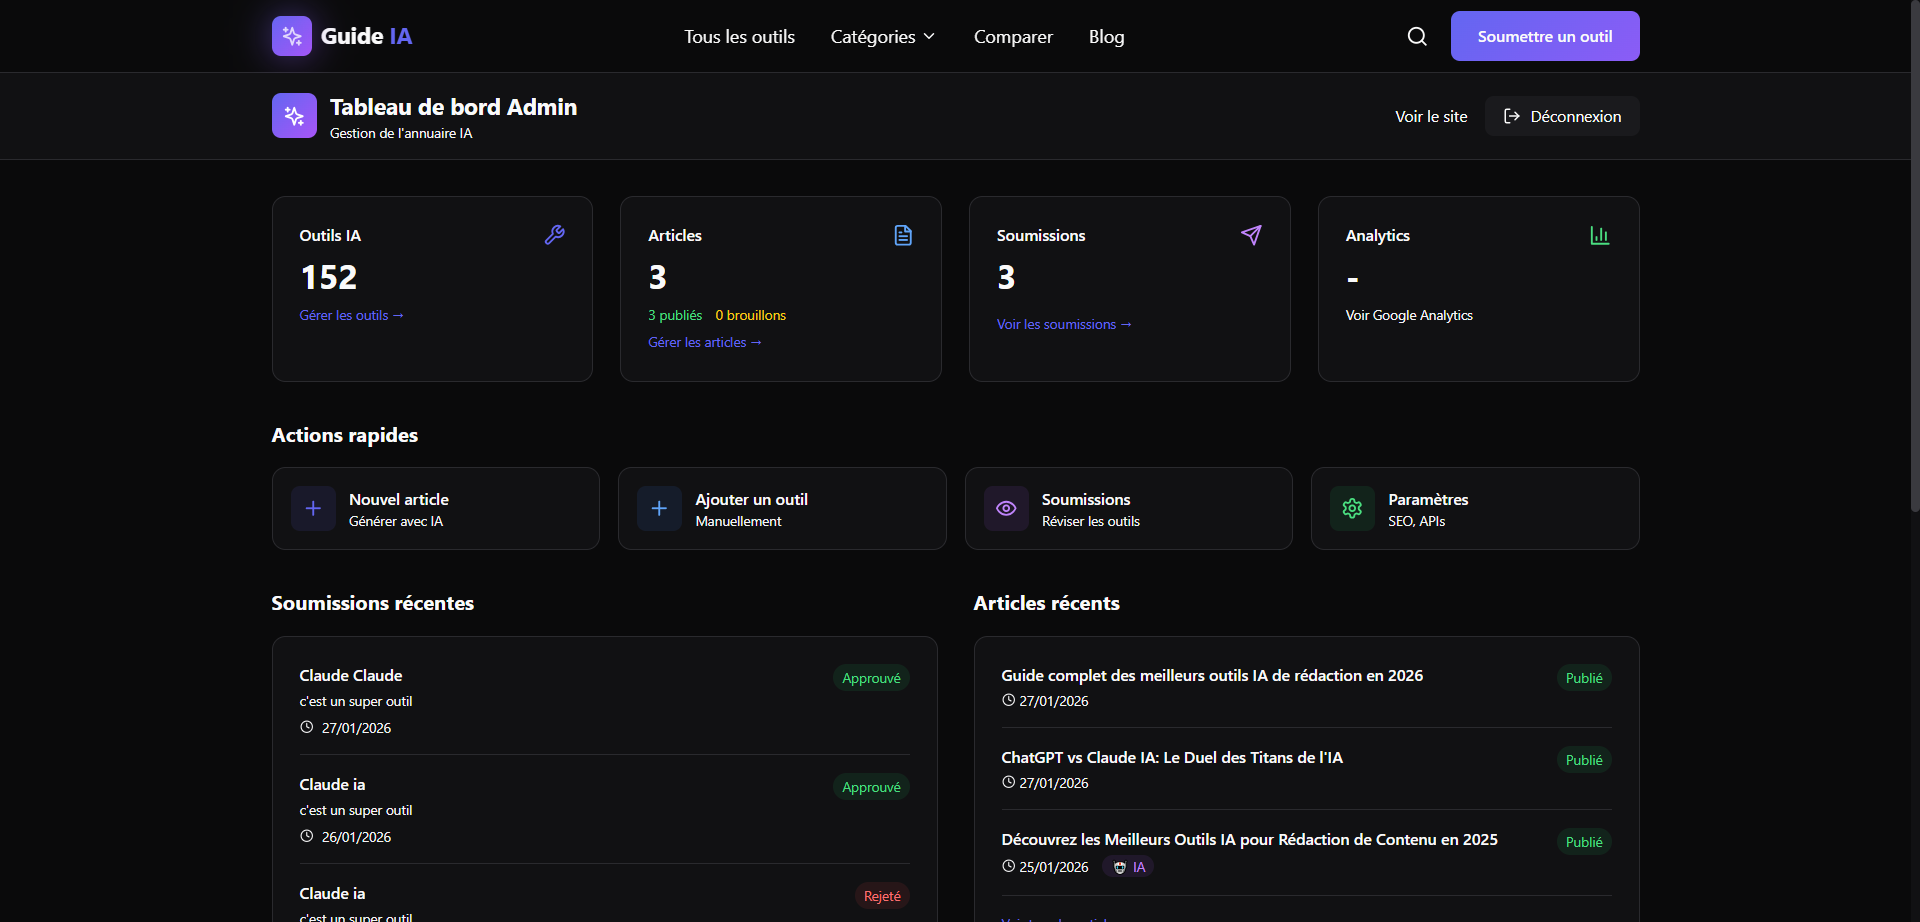Image resolution: width=1920 pixels, height=922 pixels.
Task: Click the eye icon for Soumissions
Action: (x=1006, y=509)
